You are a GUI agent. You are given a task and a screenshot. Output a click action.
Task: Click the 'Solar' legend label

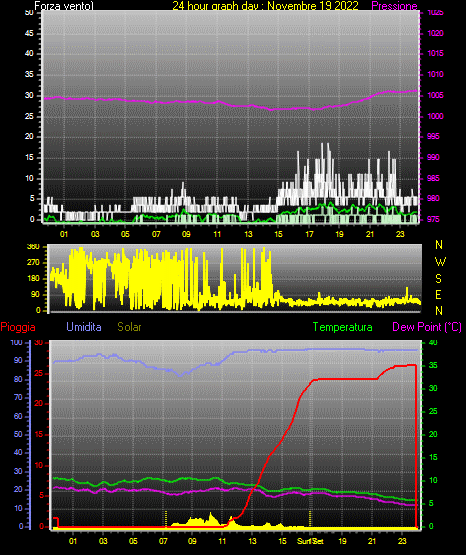130,327
